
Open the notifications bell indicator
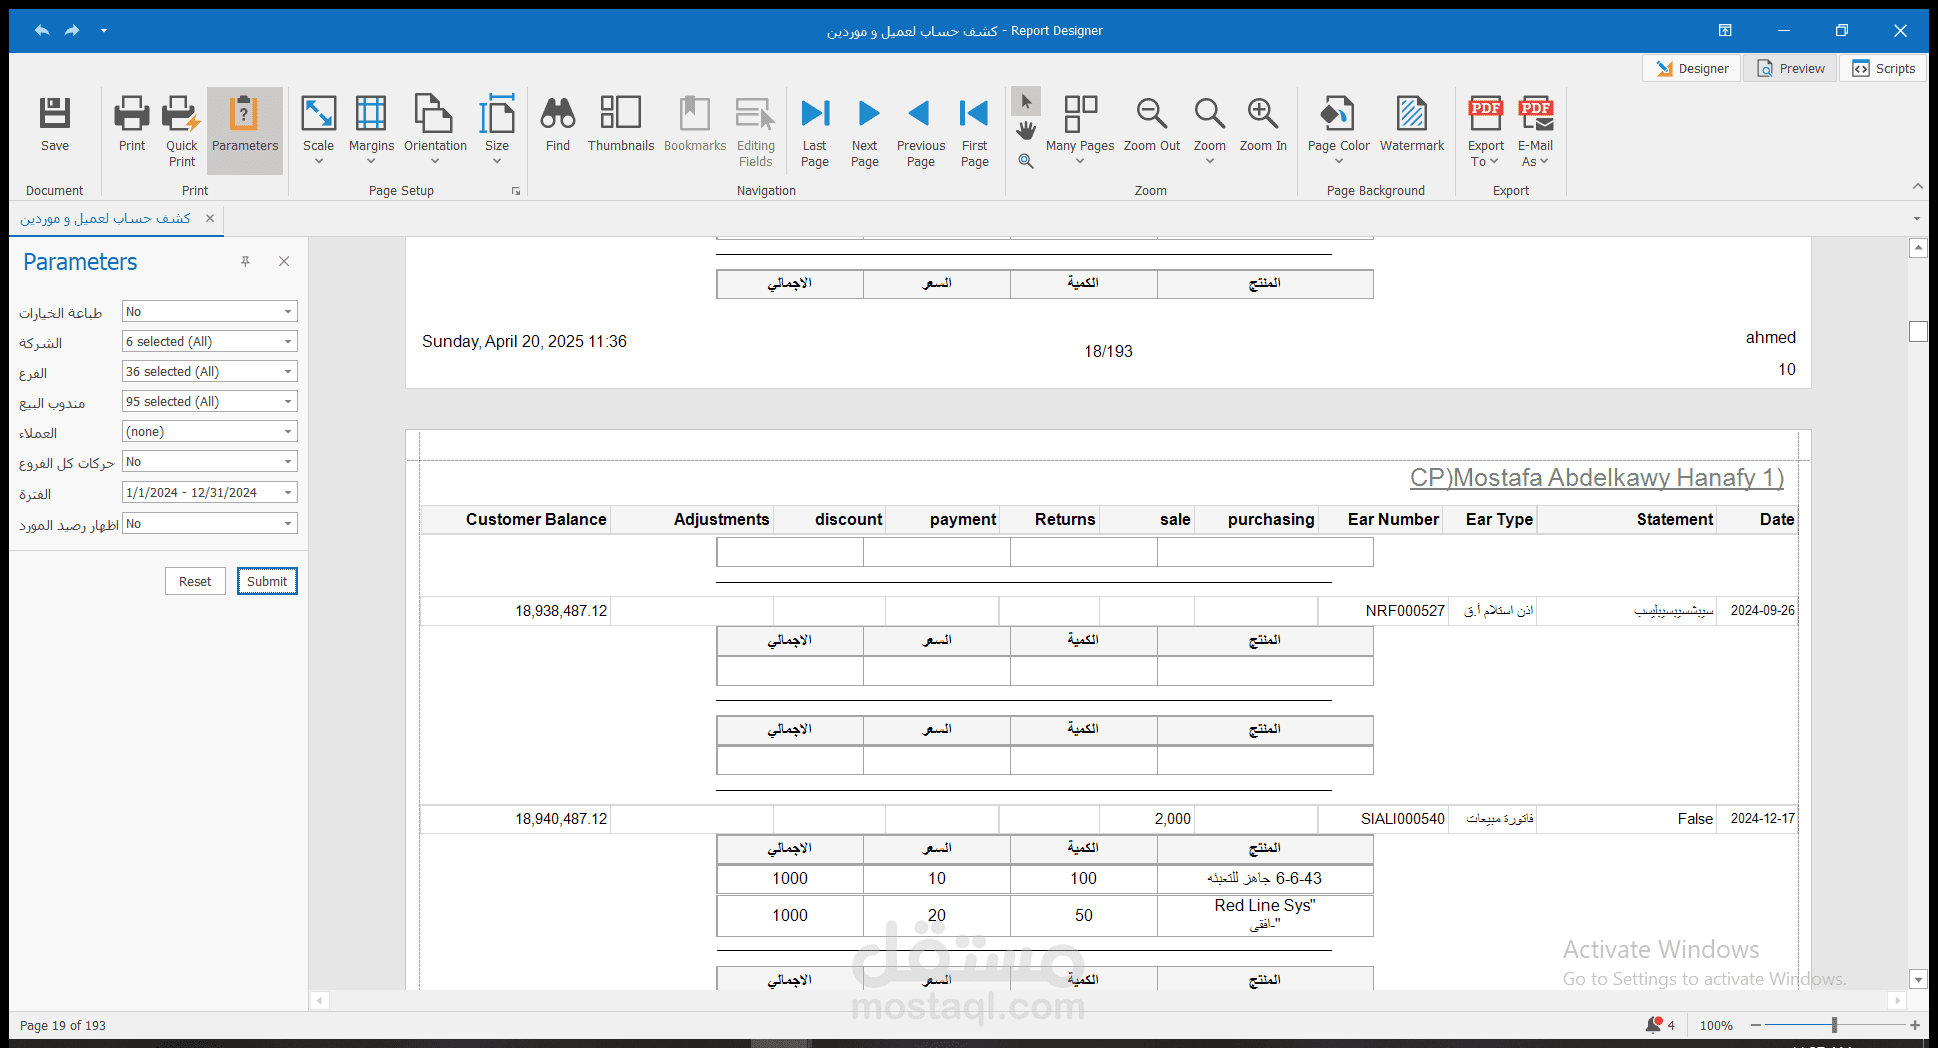click(x=1660, y=1025)
